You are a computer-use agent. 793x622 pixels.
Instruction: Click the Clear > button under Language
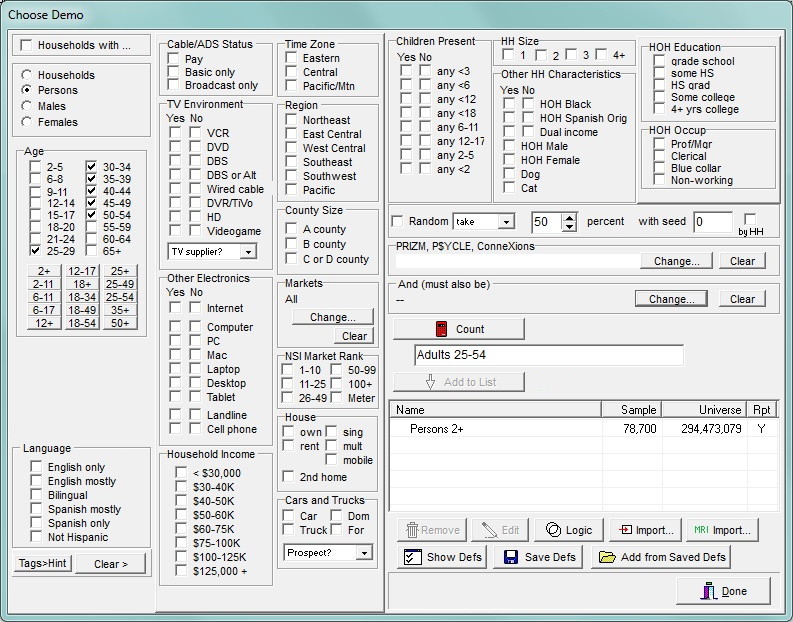point(111,563)
